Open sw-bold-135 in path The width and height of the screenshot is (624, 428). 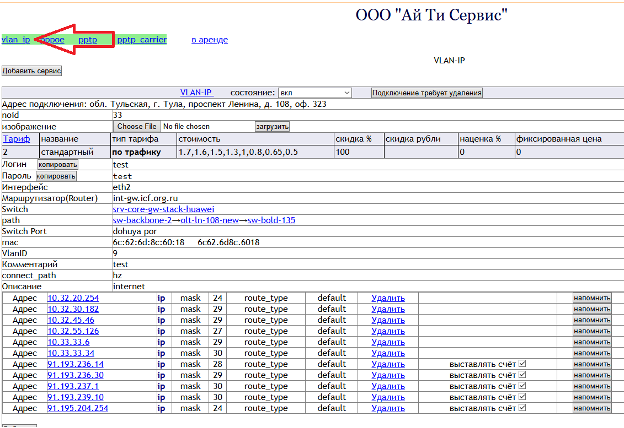(271, 220)
